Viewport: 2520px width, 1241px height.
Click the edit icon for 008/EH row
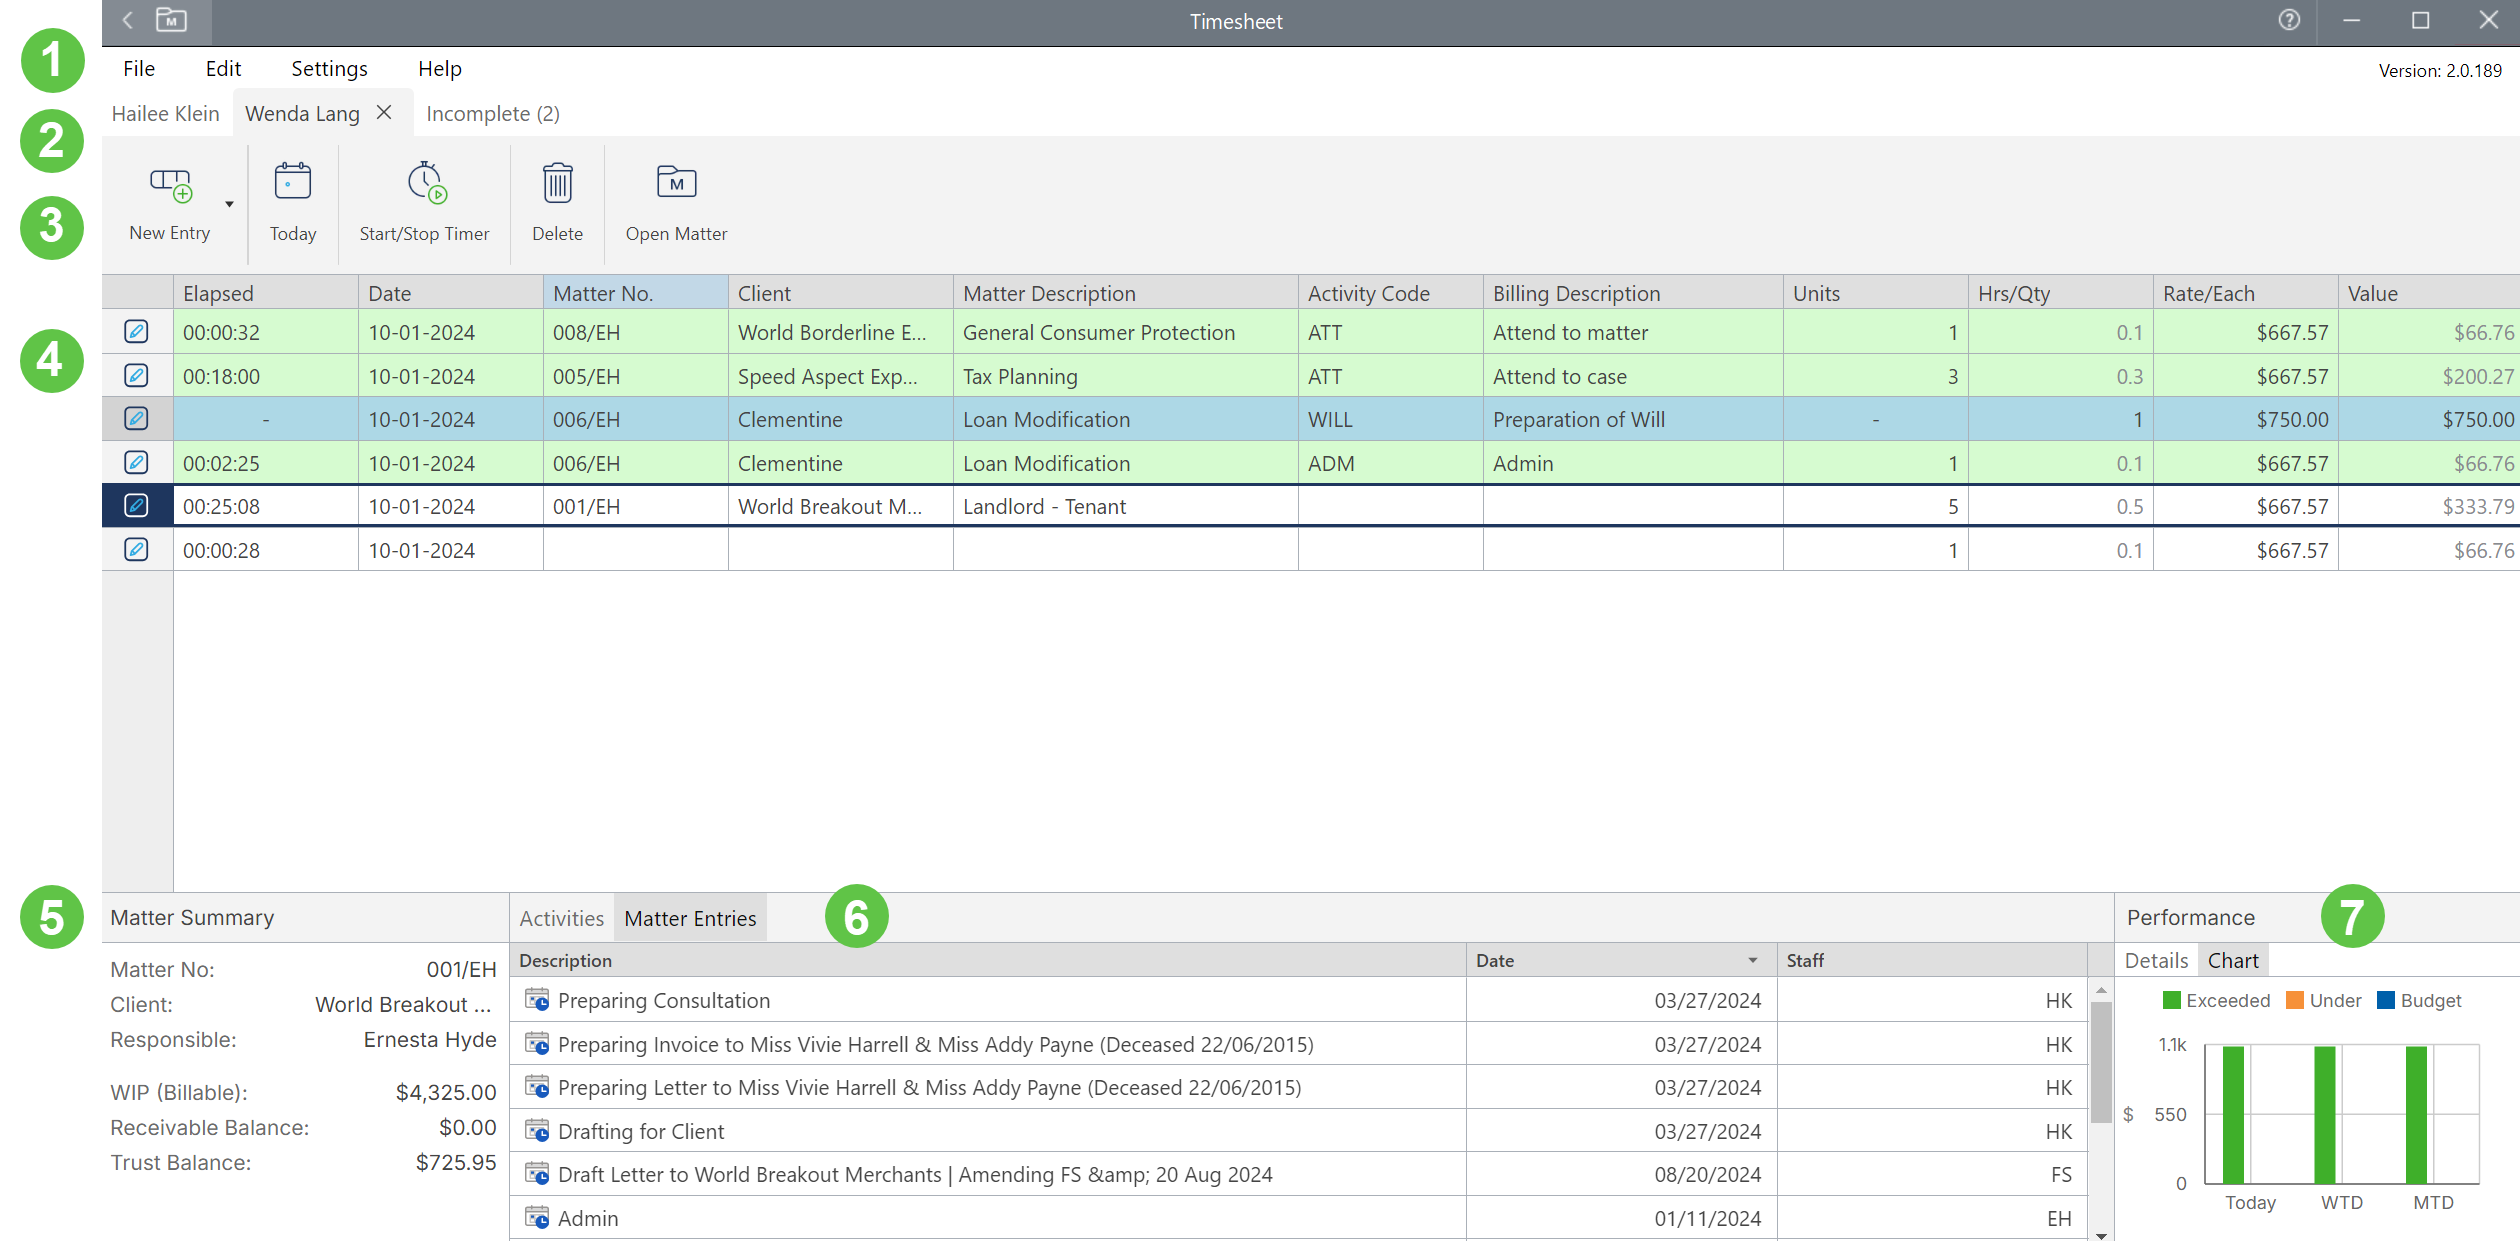[x=136, y=332]
